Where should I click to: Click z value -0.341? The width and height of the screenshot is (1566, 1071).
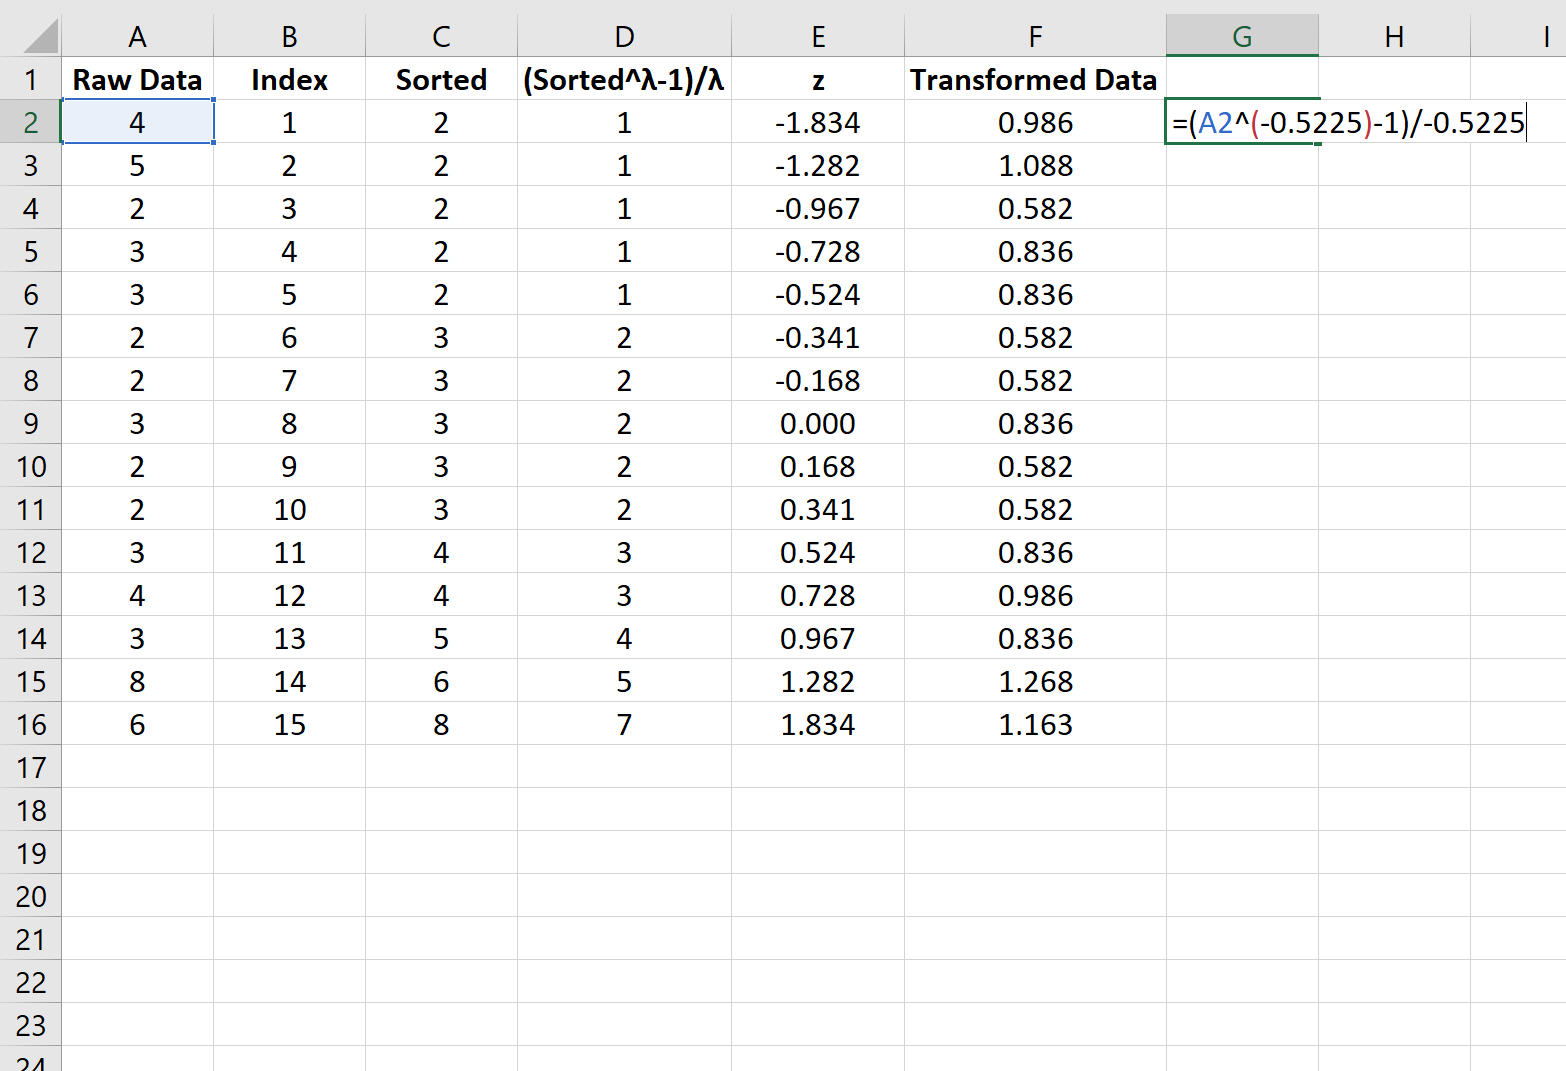click(818, 337)
